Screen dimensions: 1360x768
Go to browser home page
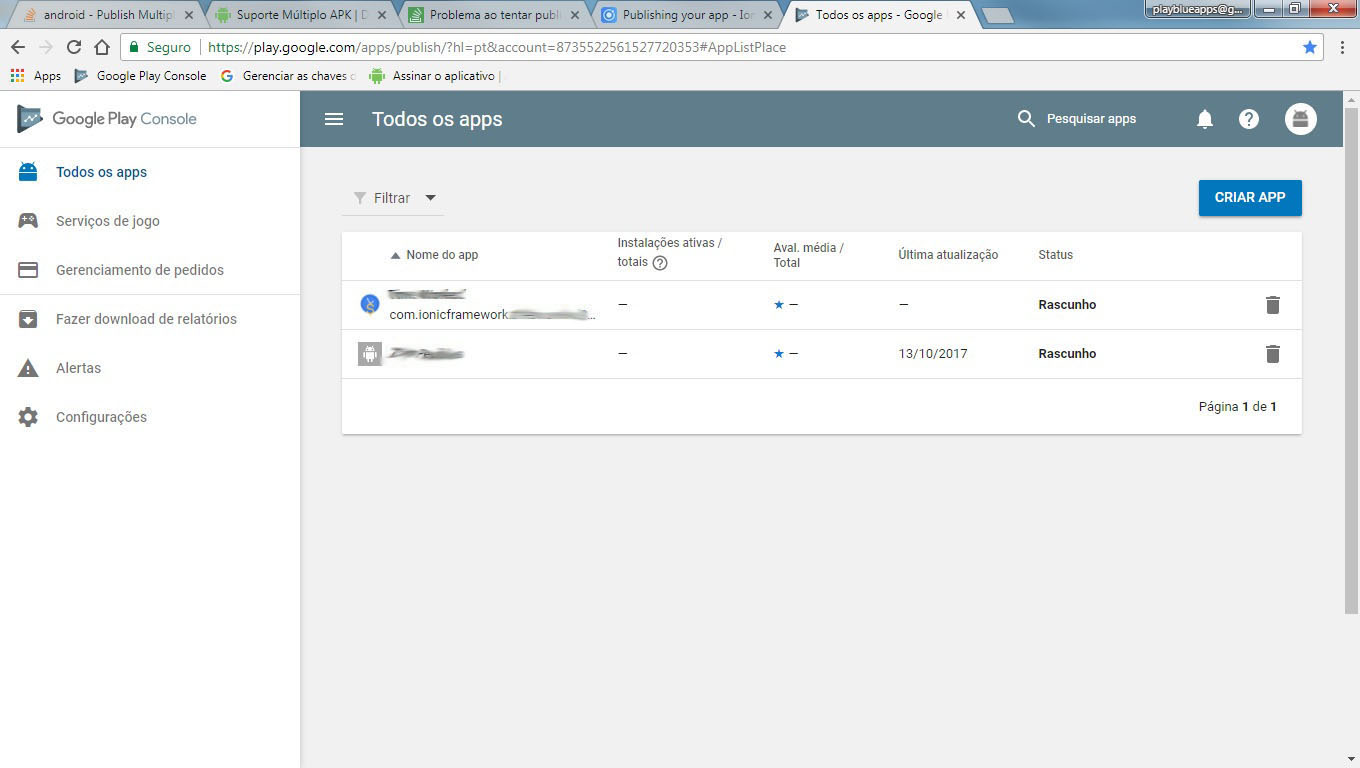coord(102,47)
